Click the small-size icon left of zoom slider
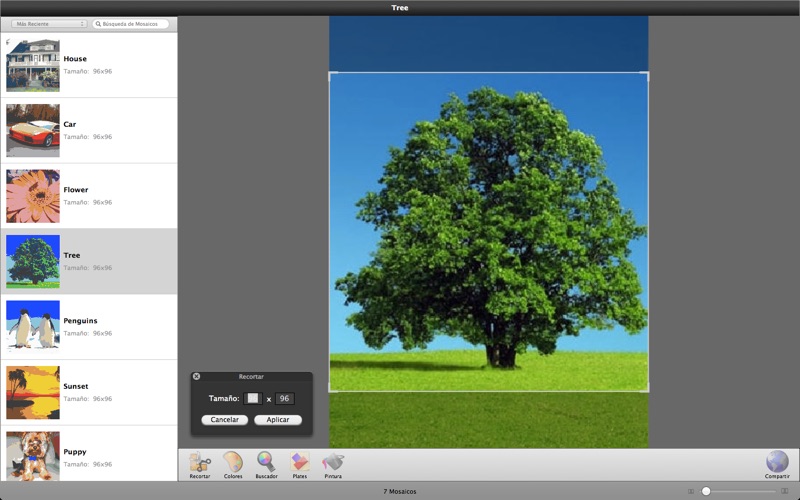The width and height of the screenshot is (800, 500). (690, 491)
